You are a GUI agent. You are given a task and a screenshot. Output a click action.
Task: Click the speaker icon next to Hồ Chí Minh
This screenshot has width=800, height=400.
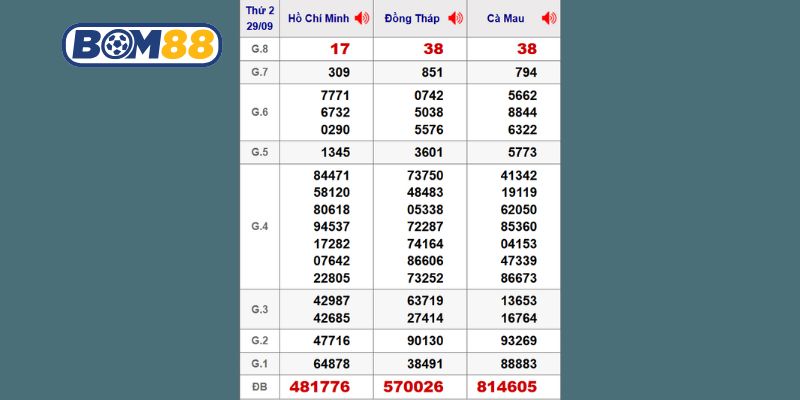362,18
